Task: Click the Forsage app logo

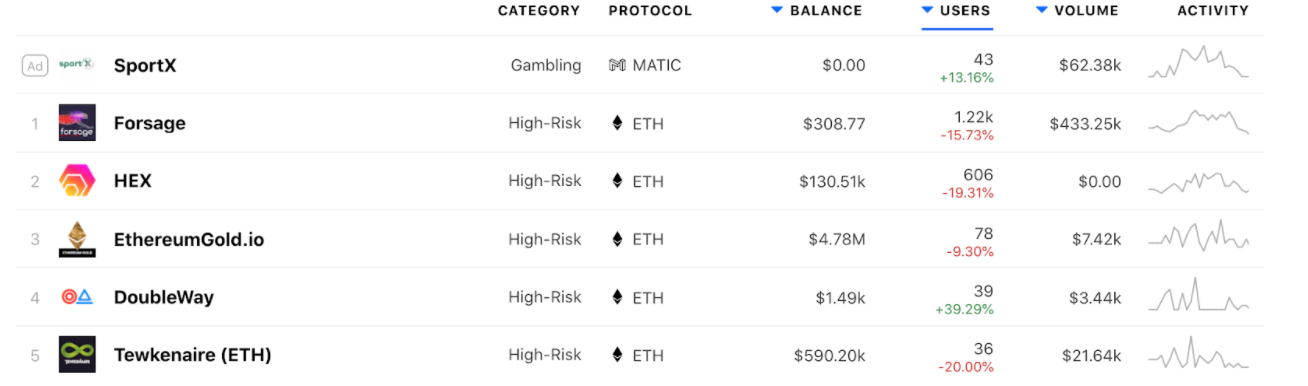Action: click(77, 123)
